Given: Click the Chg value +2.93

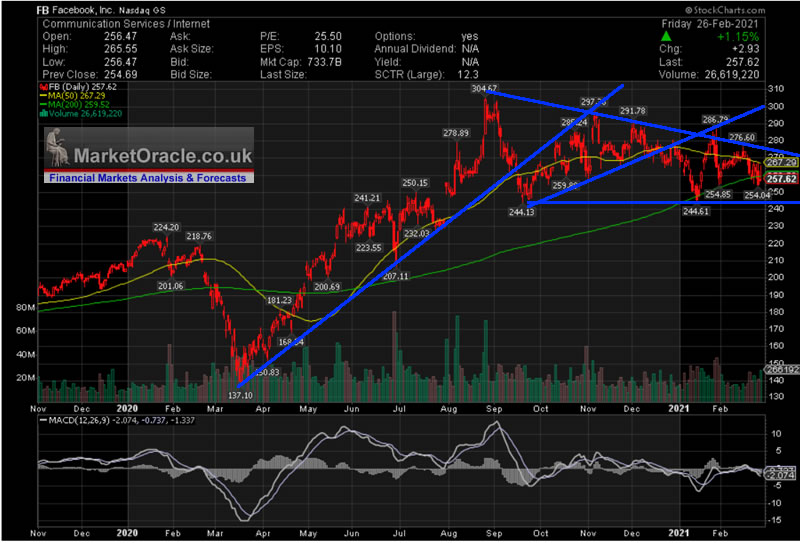Looking at the screenshot, I should coord(744,49).
